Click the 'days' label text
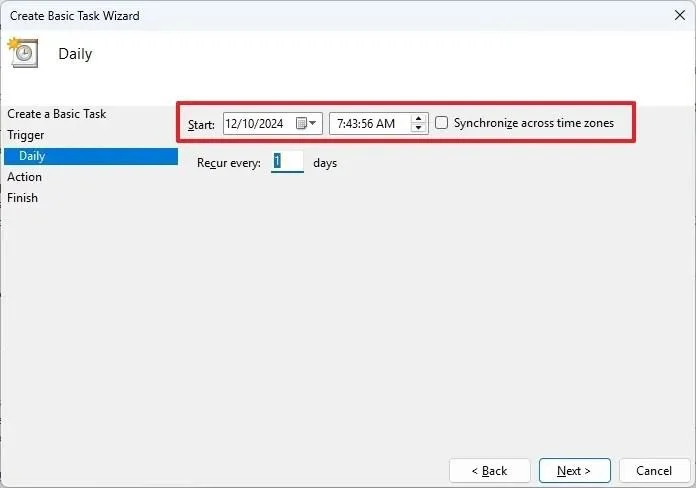Image resolution: width=696 pixels, height=488 pixels. pyautogui.click(x=325, y=163)
